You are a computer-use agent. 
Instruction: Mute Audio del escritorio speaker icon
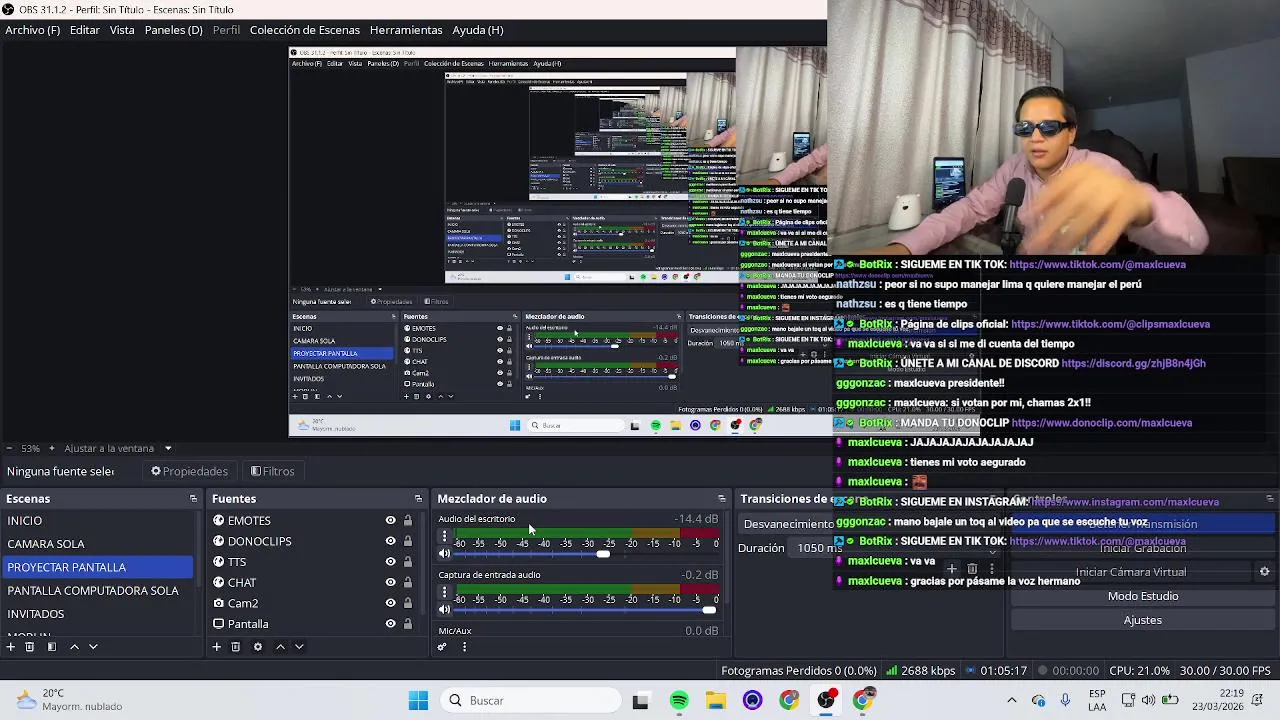click(x=445, y=554)
